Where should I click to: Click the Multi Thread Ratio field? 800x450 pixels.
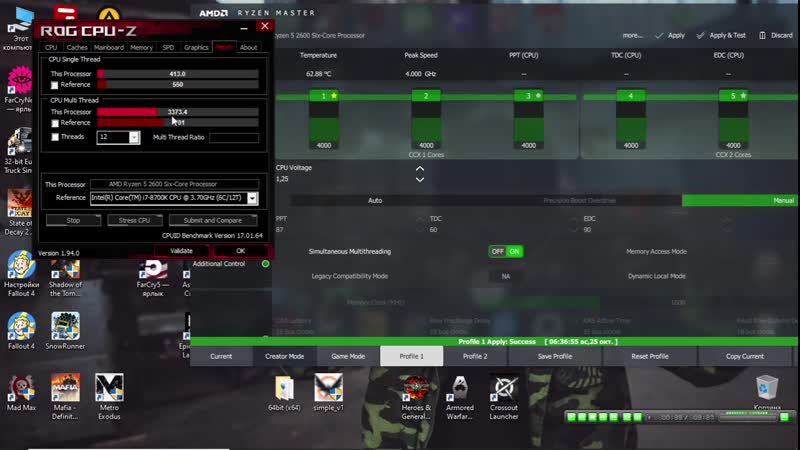(234, 137)
